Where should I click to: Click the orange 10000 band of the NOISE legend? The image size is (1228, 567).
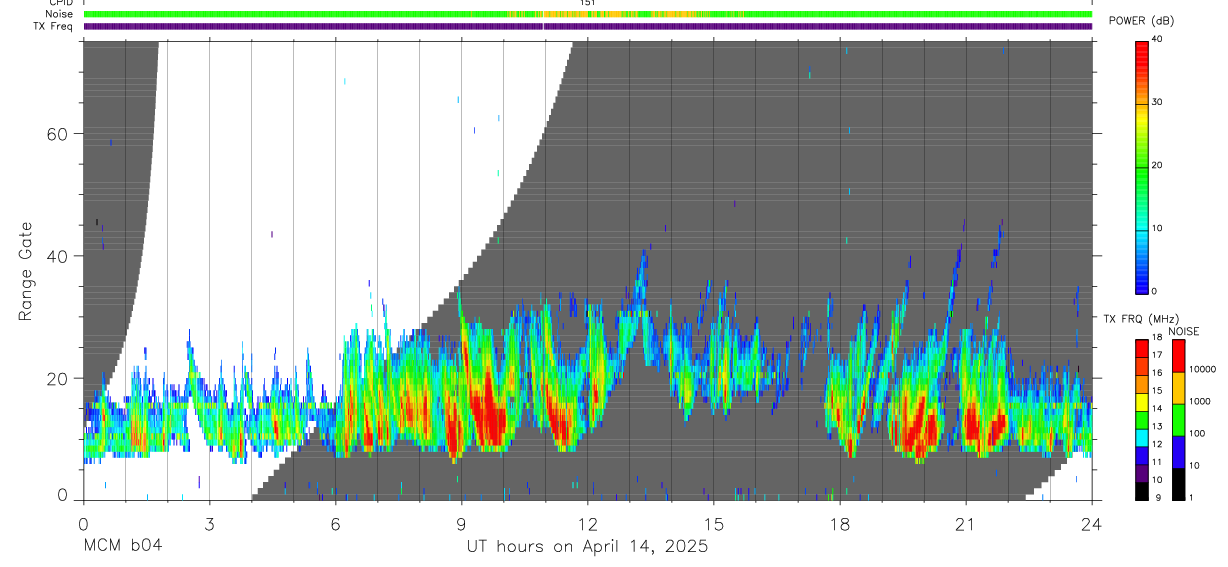1178,388
